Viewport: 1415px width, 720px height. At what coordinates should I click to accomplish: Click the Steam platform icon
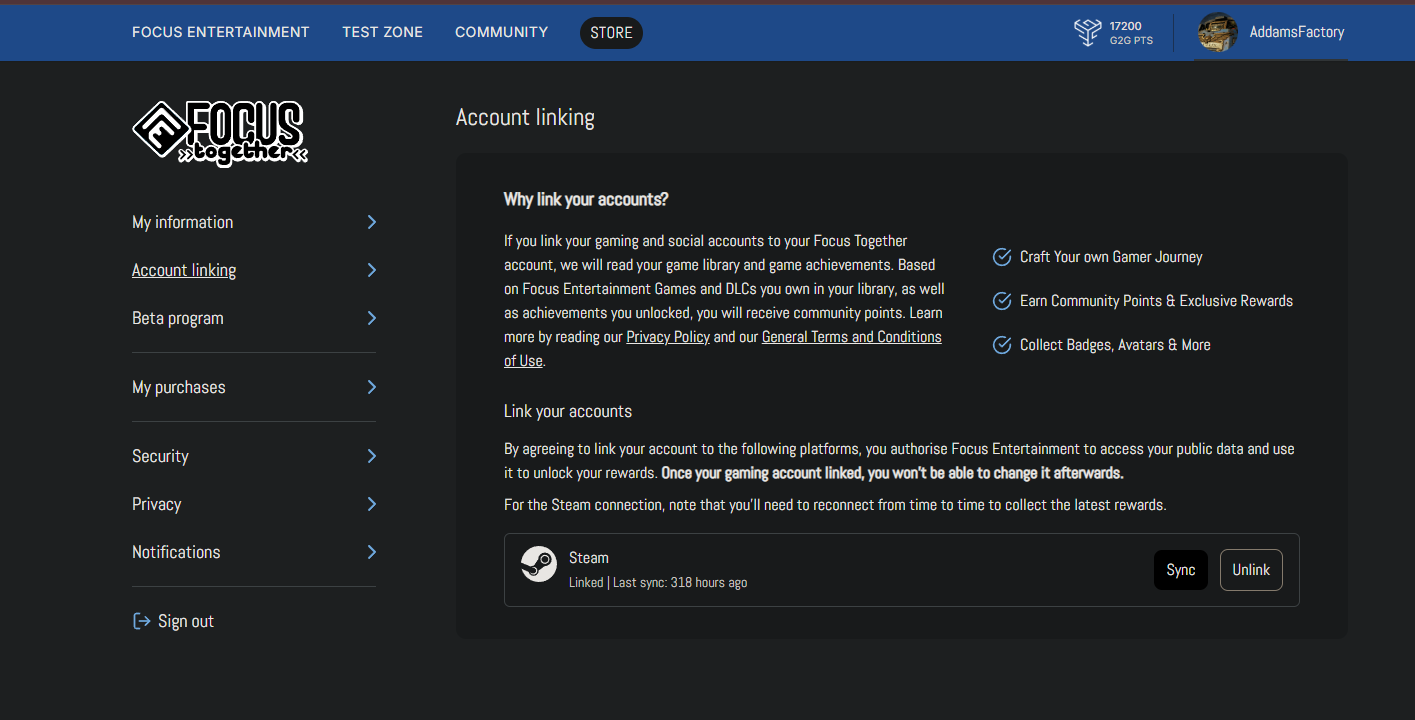[x=539, y=564]
